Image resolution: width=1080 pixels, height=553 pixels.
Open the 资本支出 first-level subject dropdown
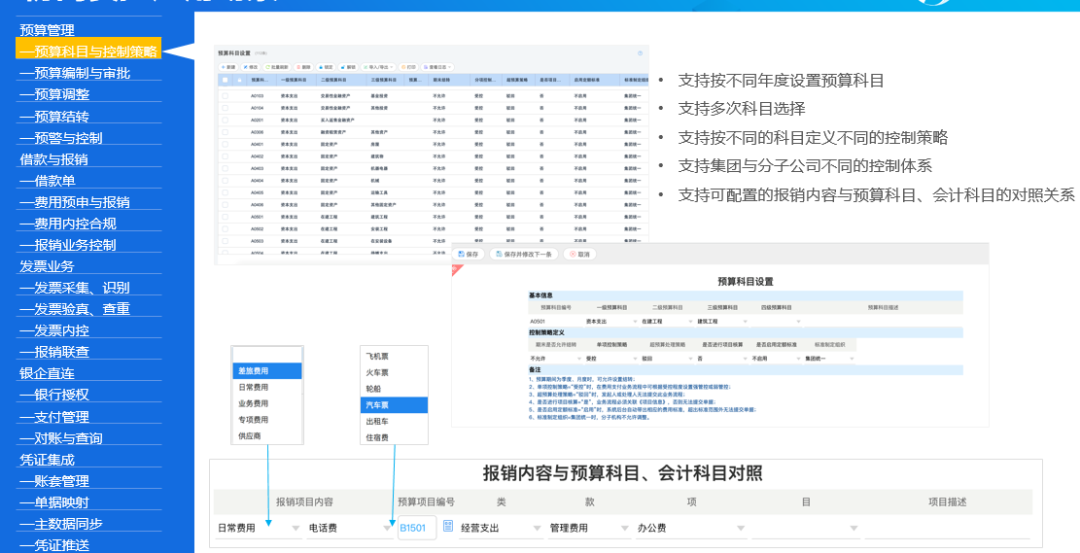pos(612,322)
